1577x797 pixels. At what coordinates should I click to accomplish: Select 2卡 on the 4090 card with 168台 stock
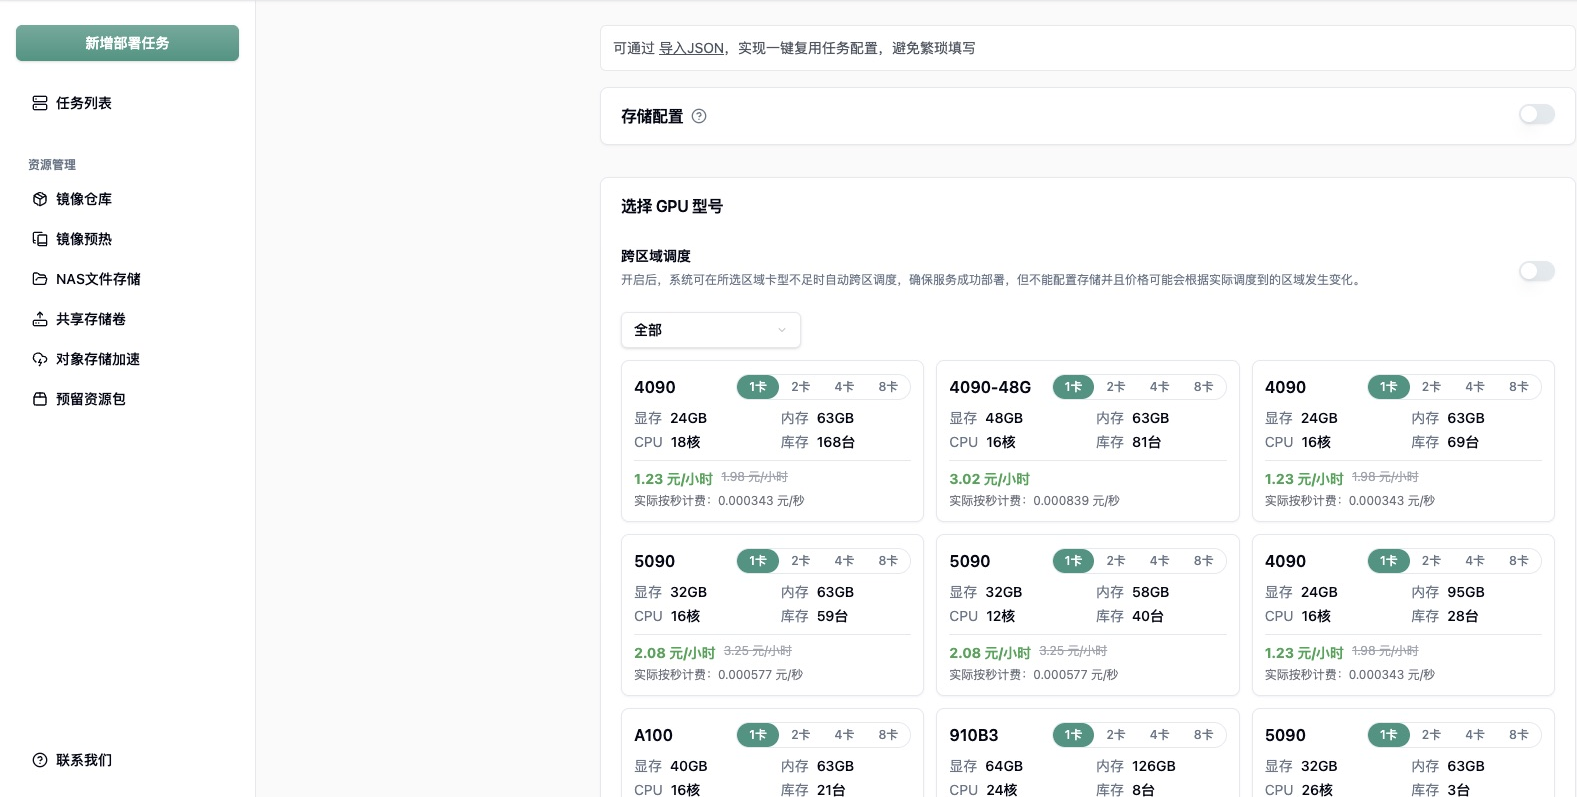801,387
